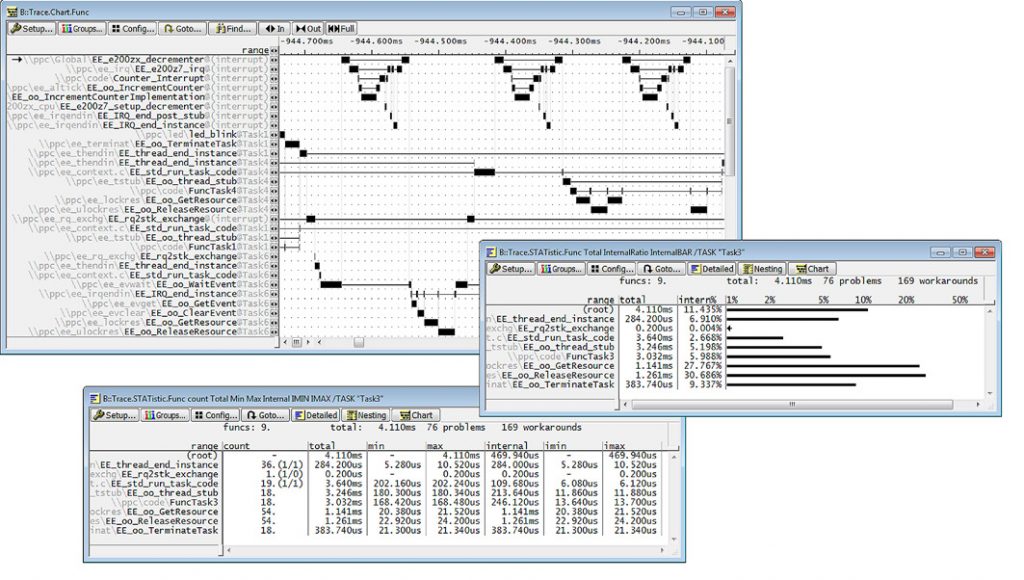This screenshot has height=580, width=1024.
Task: Zoom out with the Out button
Action: (308, 29)
